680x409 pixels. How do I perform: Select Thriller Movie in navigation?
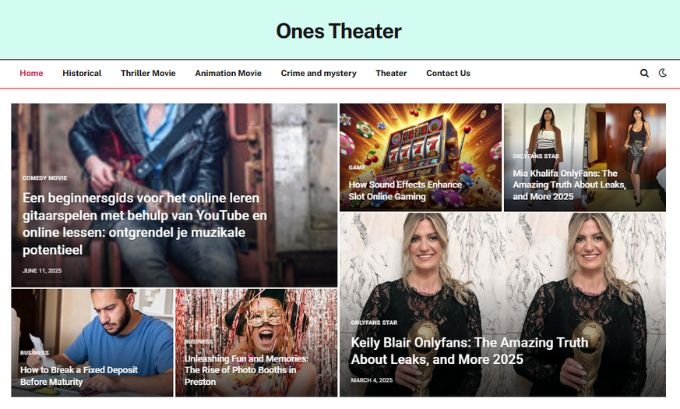point(148,73)
